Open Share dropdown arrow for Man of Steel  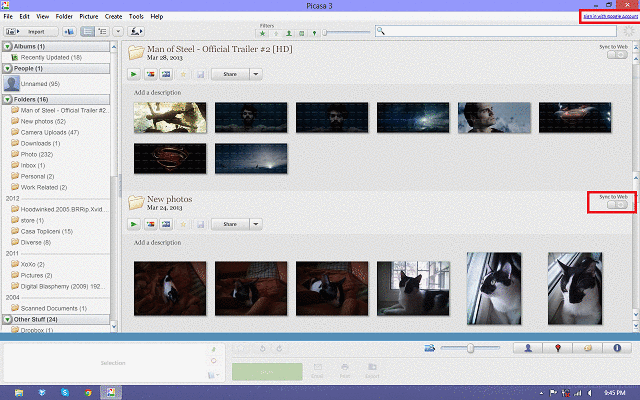click(x=256, y=74)
